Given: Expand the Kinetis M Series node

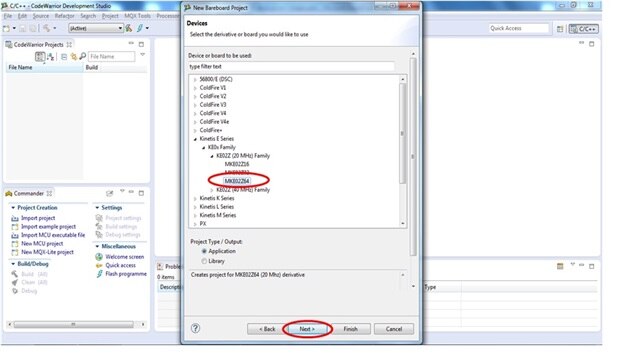Looking at the screenshot, I should [x=195, y=216].
